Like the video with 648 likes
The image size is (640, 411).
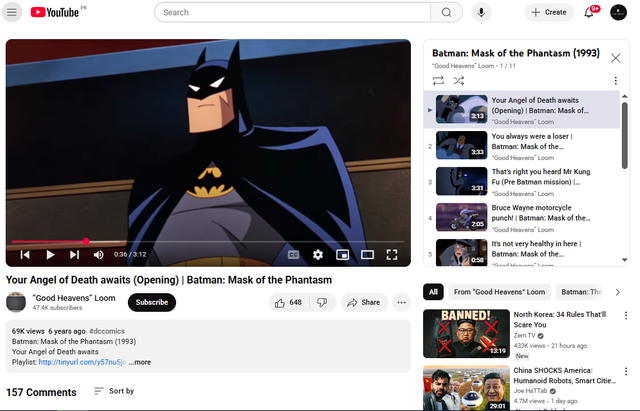point(288,302)
